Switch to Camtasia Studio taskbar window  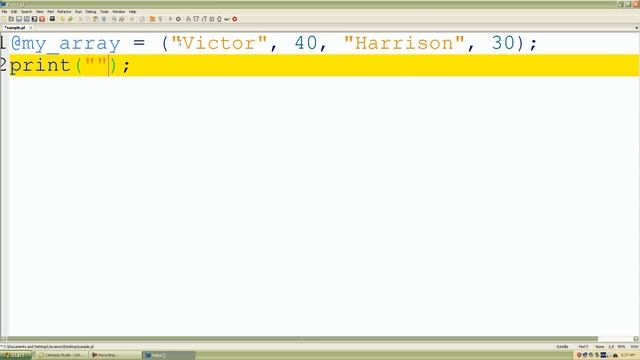(x=61, y=355)
